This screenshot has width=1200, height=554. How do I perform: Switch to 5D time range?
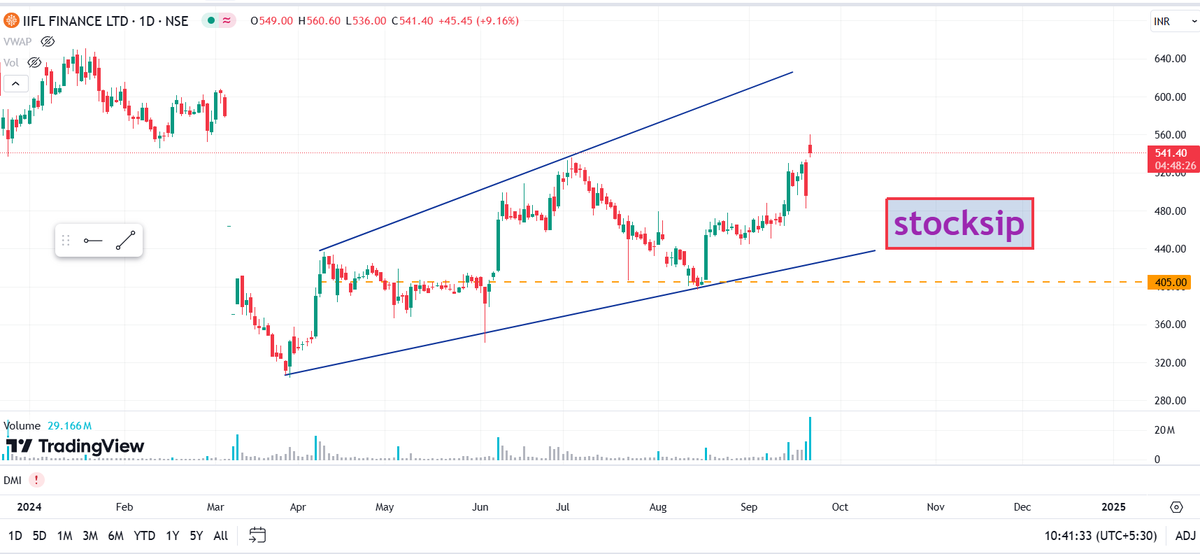point(39,535)
